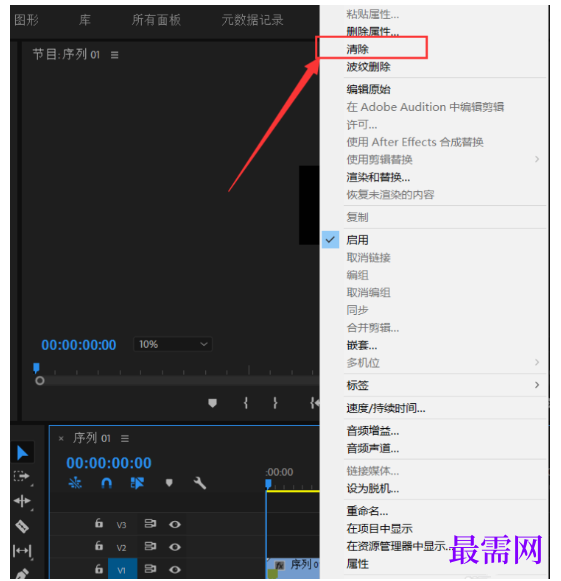Switch to 元数据记录 workspace
The width and height of the screenshot is (561, 581).
click(x=252, y=20)
